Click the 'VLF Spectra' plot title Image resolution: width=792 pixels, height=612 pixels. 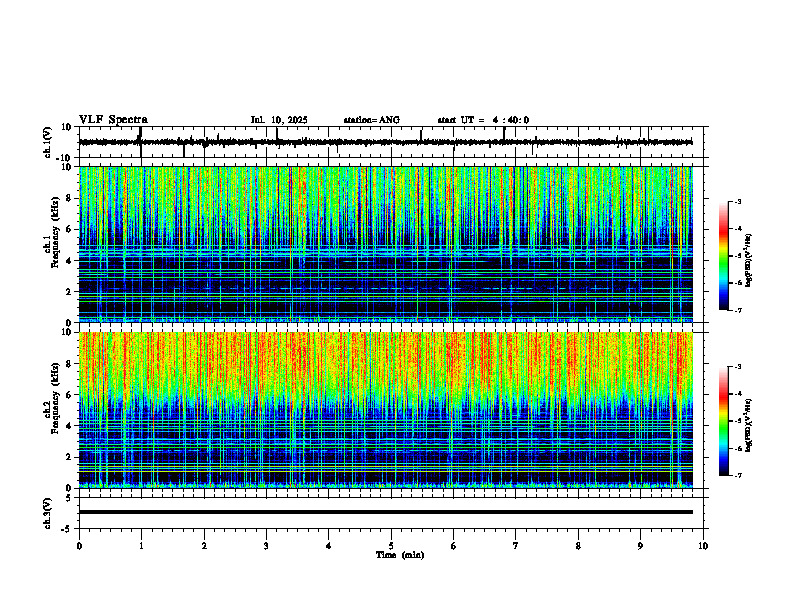tap(113, 120)
